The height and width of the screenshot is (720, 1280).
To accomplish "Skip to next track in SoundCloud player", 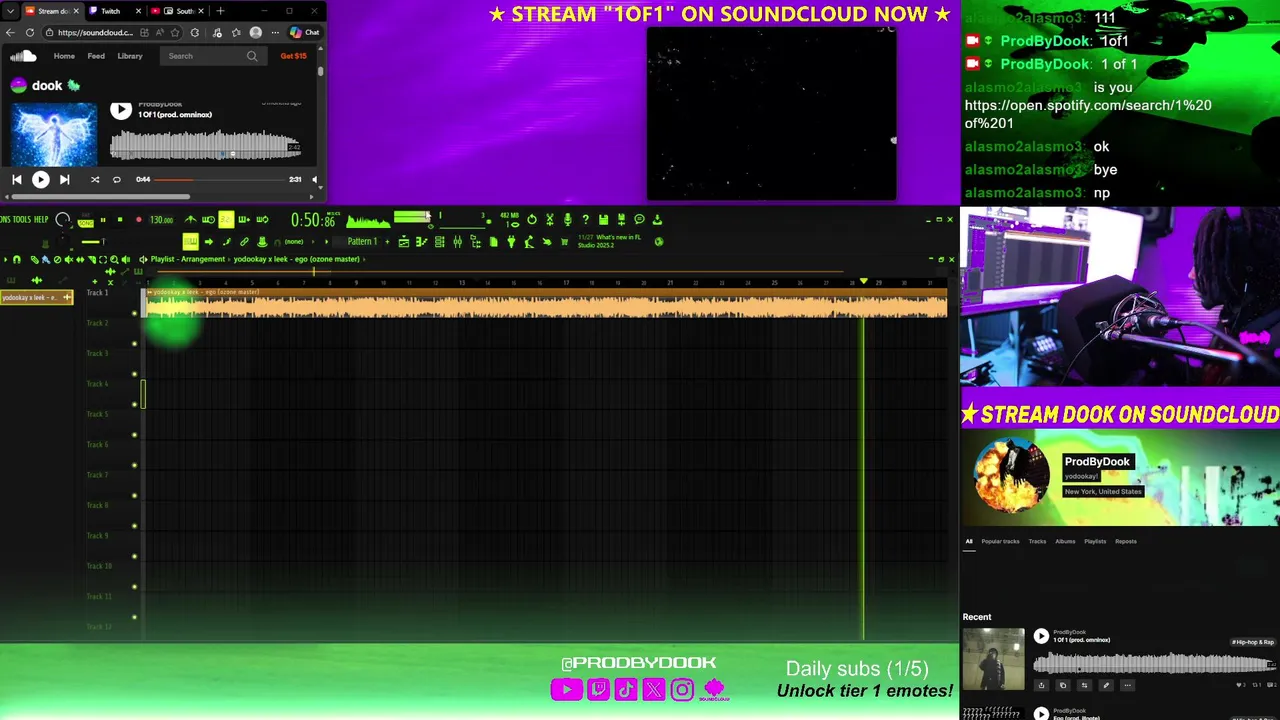I will click(x=64, y=179).
